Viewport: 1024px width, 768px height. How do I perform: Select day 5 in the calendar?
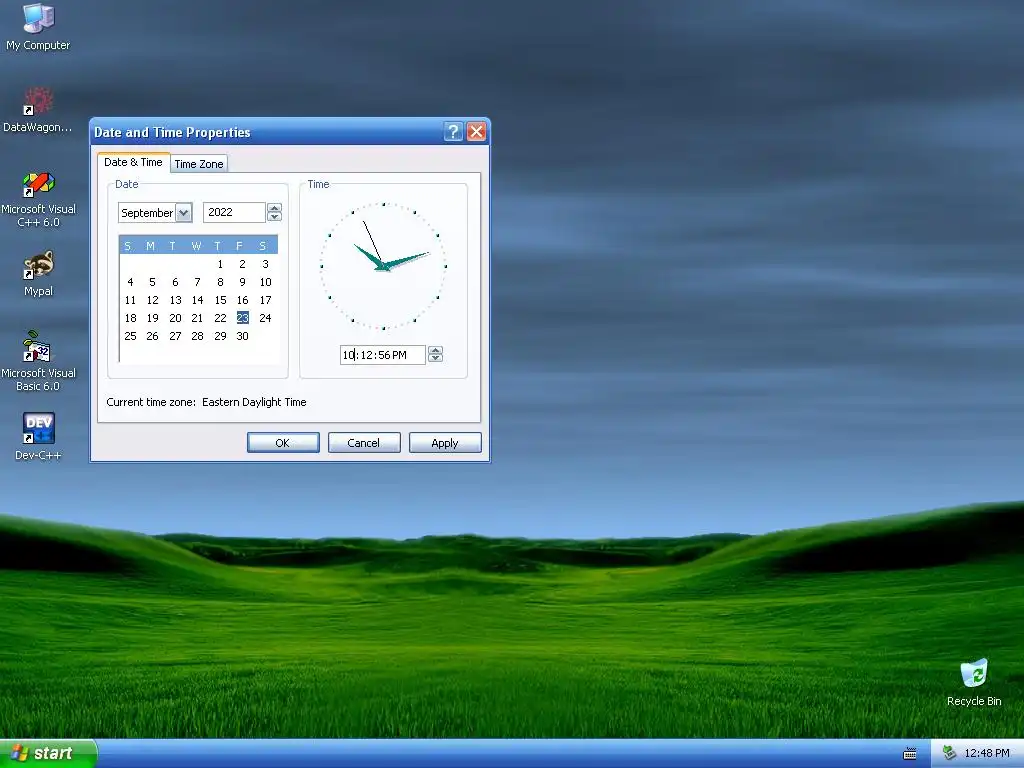click(152, 282)
